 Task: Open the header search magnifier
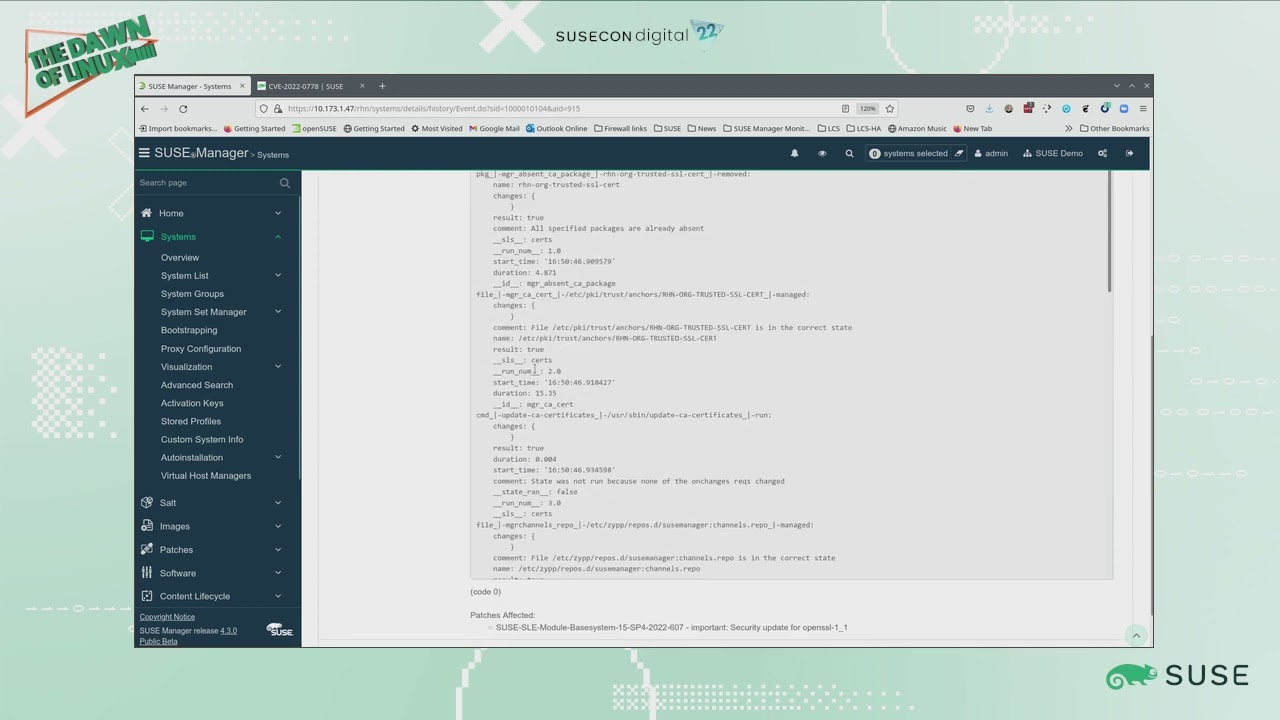(x=849, y=153)
